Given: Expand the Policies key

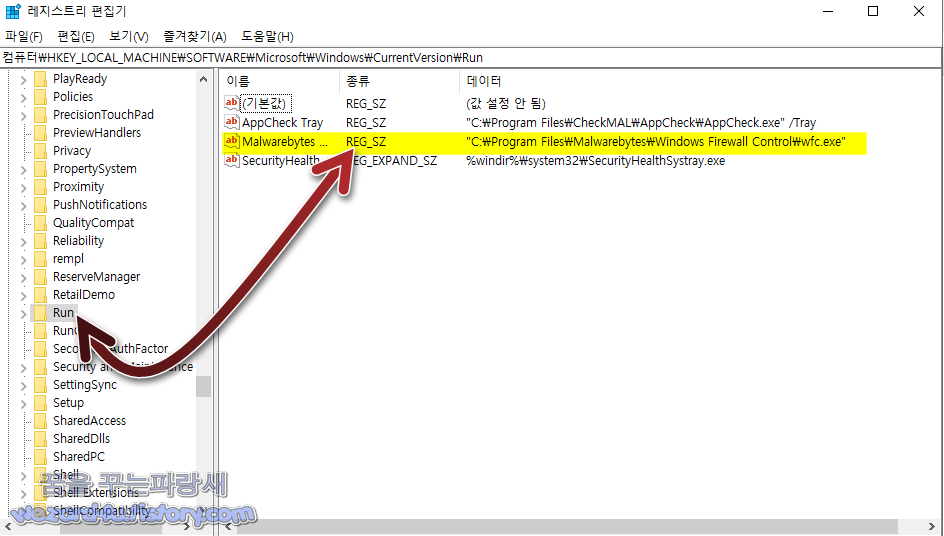Looking at the screenshot, I should [23, 98].
